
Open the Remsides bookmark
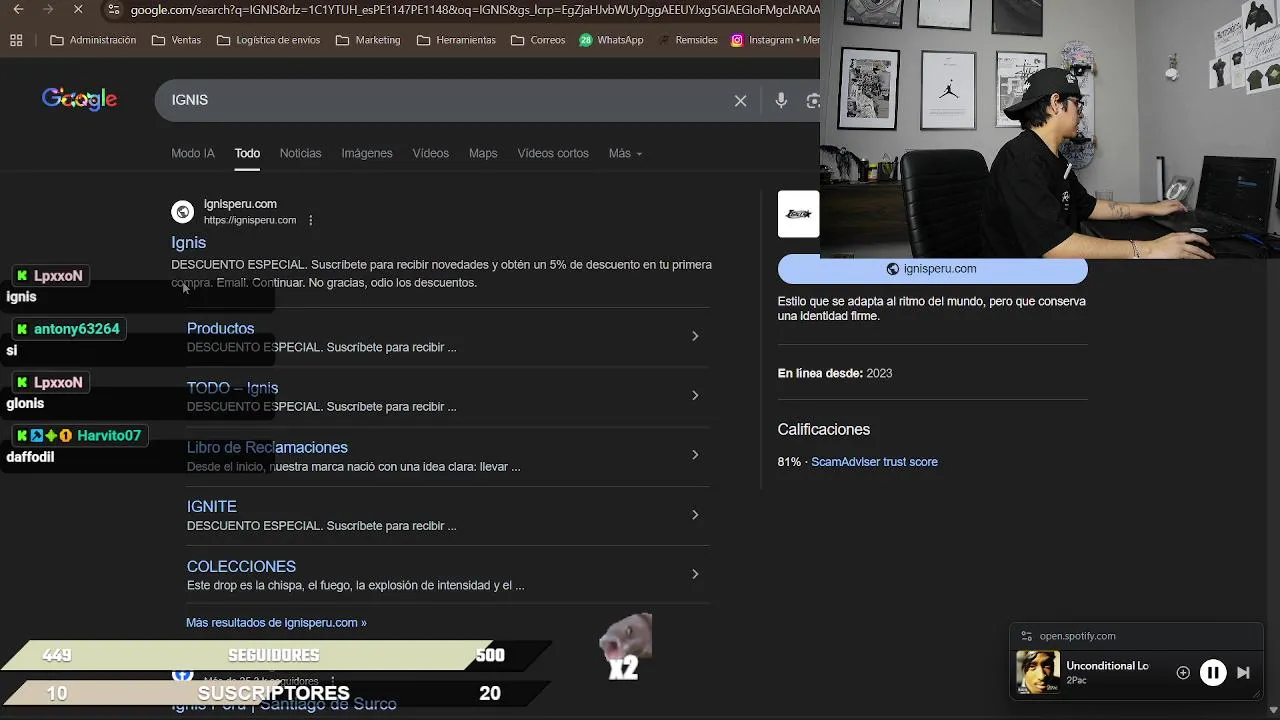688,40
